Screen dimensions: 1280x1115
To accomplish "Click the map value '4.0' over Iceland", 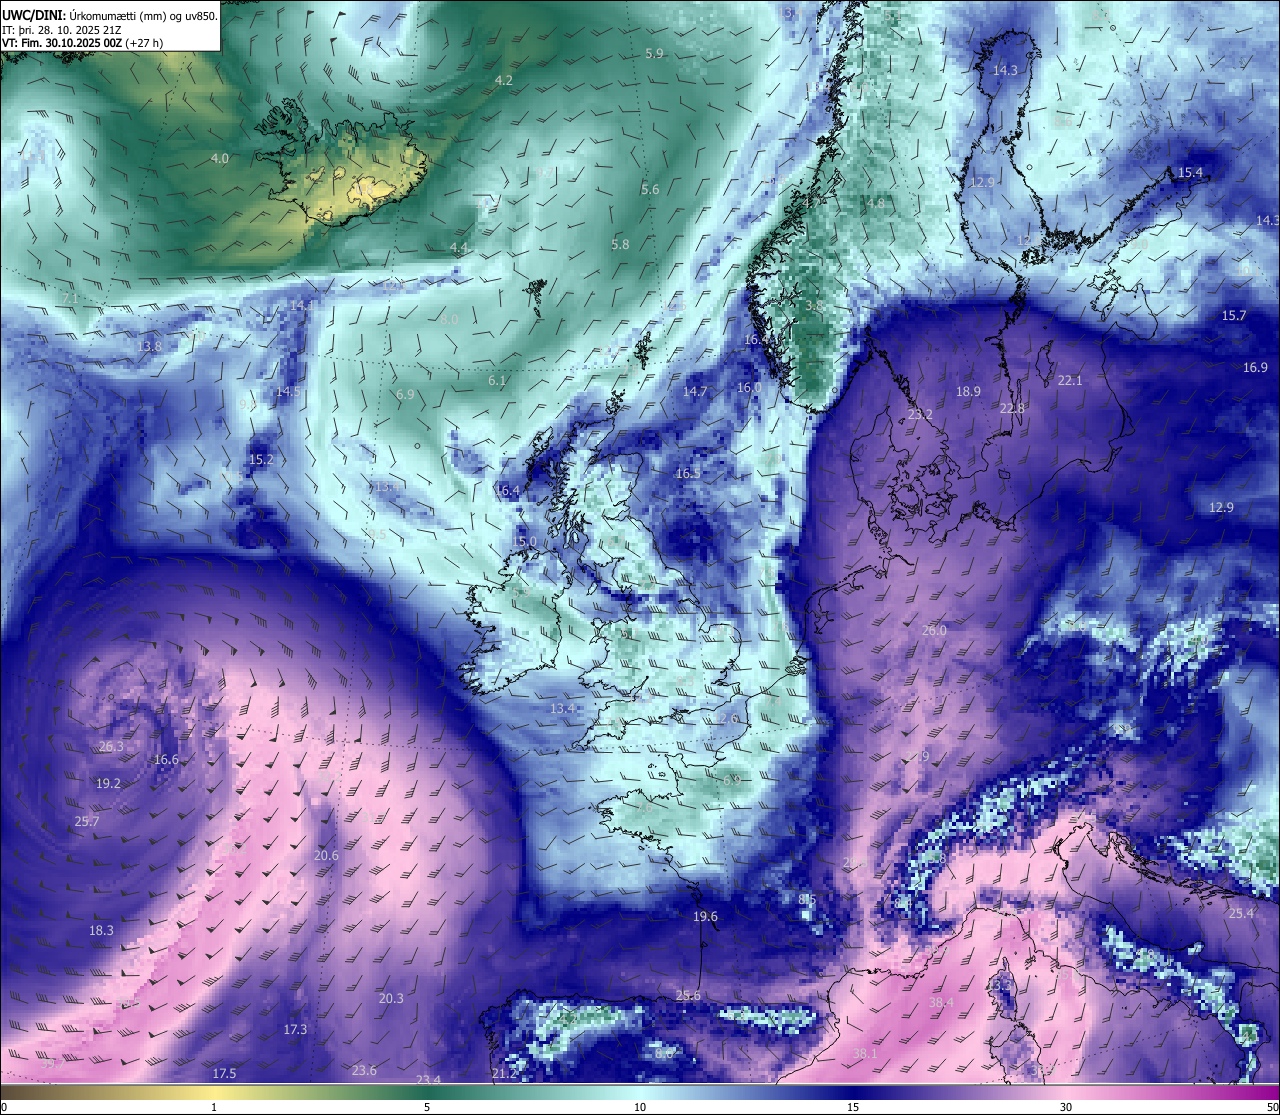I will [220, 158].
